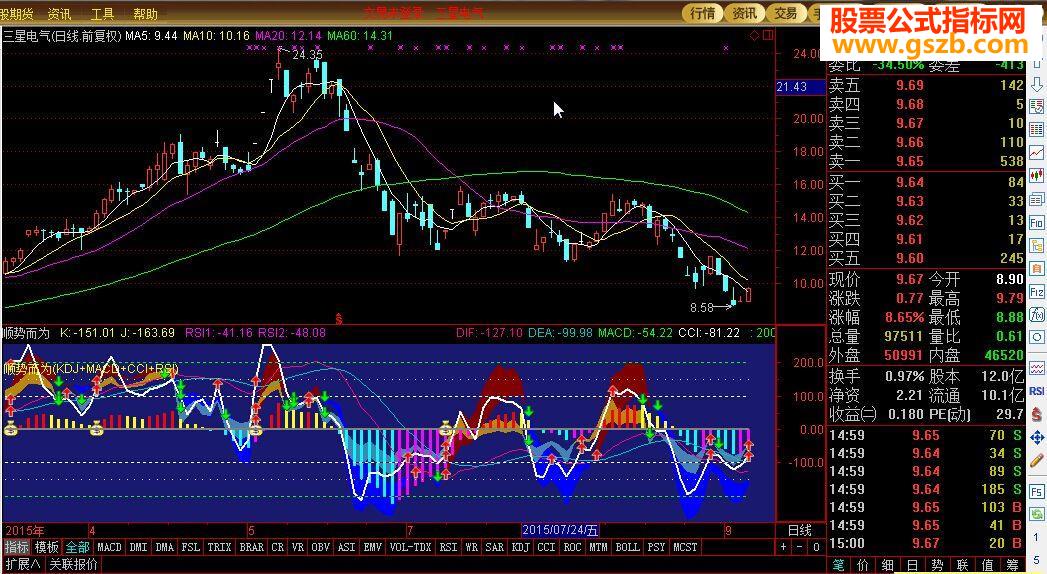Expand the 扩展 panel at bottom left

20,564
